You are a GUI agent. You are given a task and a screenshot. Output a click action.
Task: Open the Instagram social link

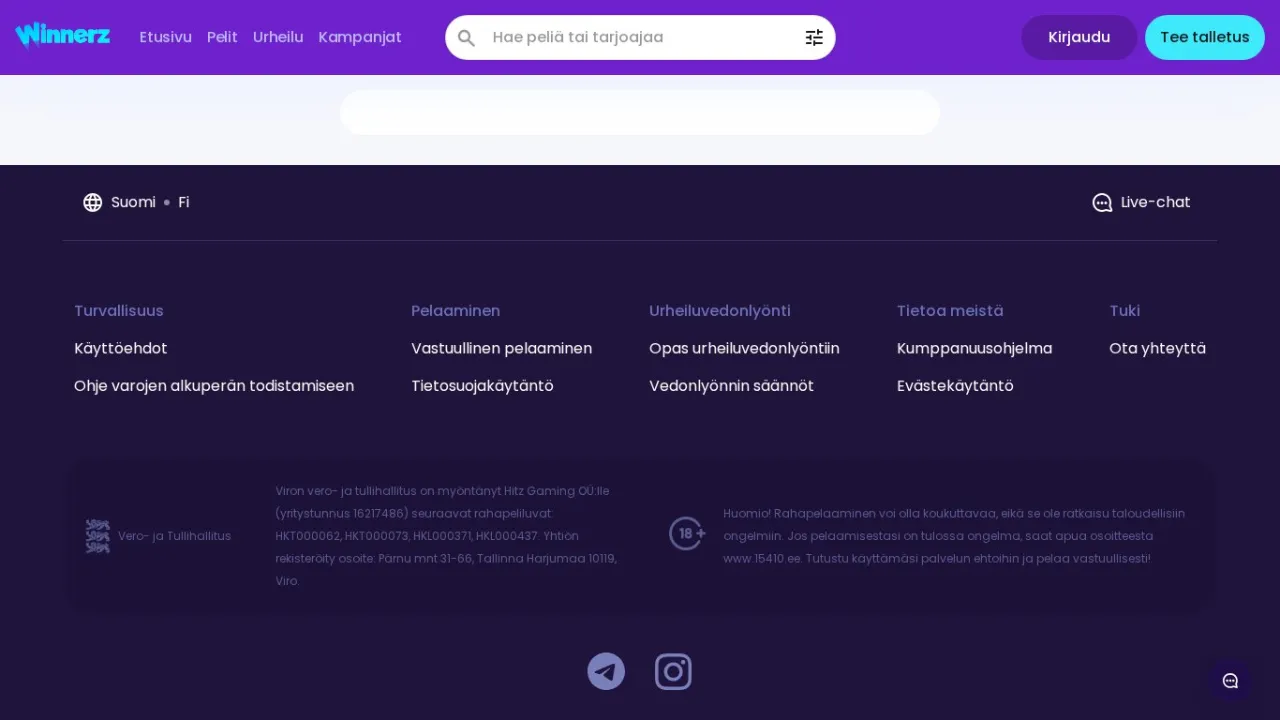[x=673, y=671]
